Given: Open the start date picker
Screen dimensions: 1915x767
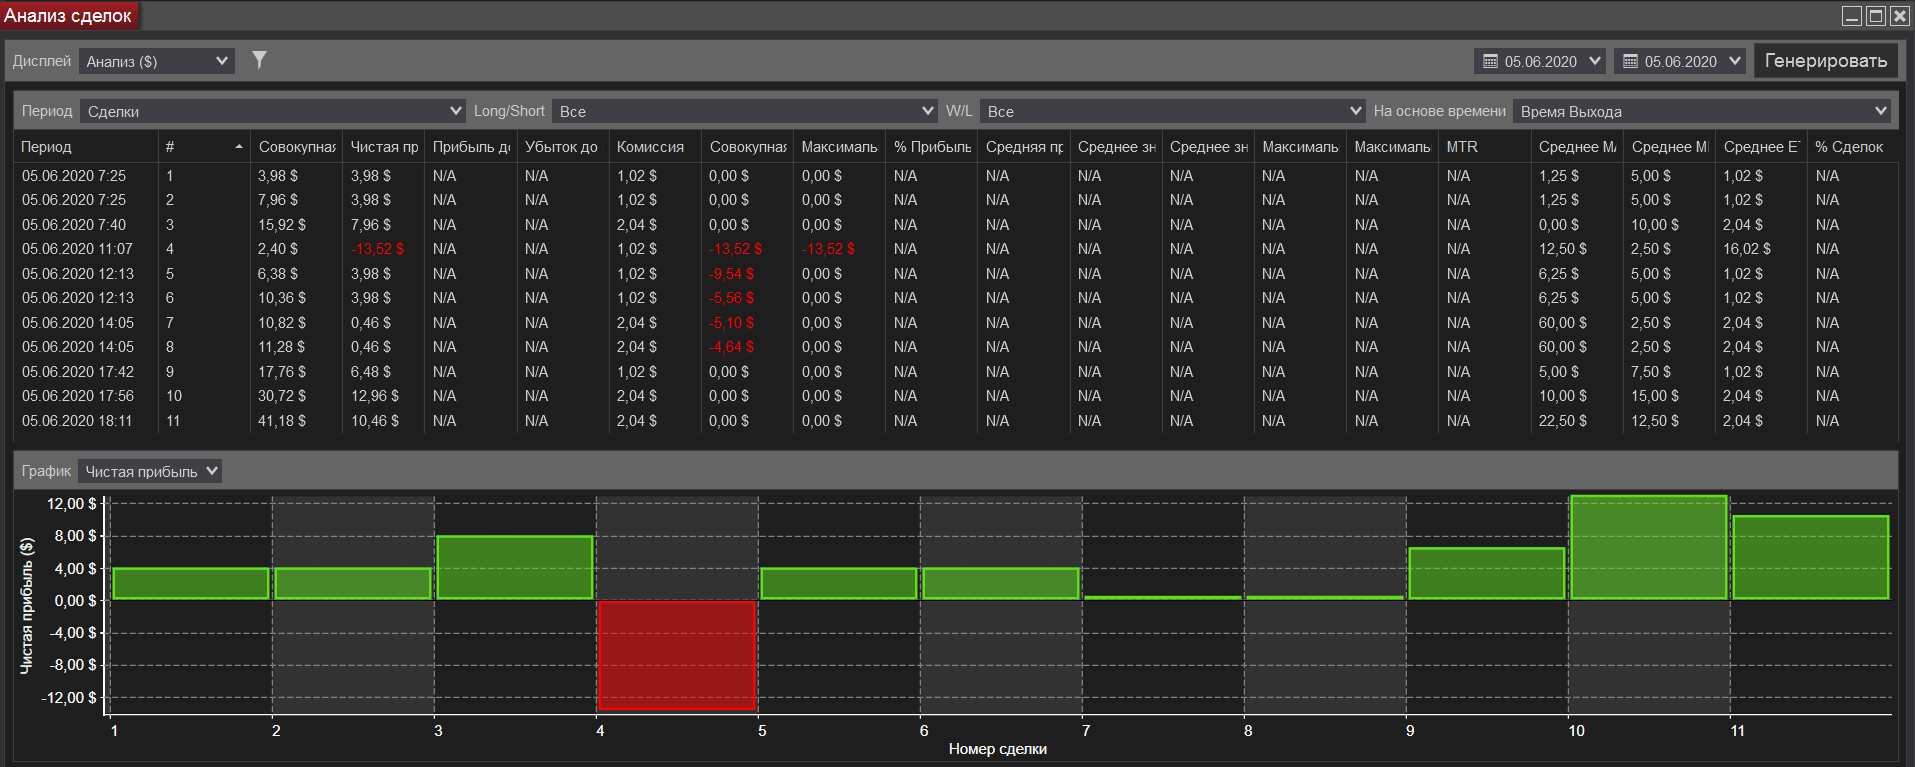Looking at the screenshot, I should 1540,61.
